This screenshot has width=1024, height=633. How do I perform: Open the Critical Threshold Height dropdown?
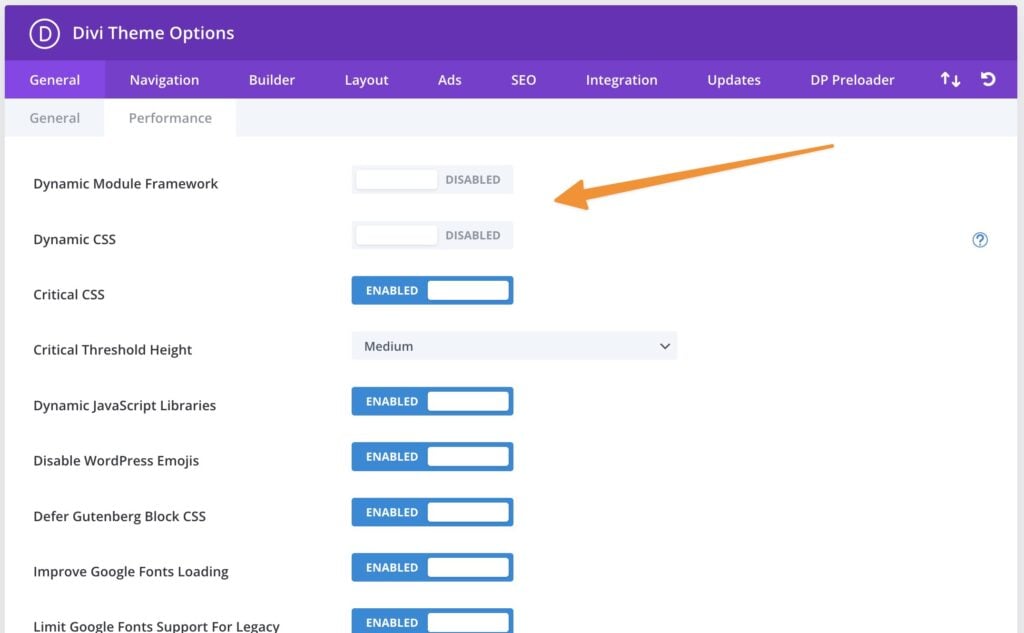[x=514, y=346]
